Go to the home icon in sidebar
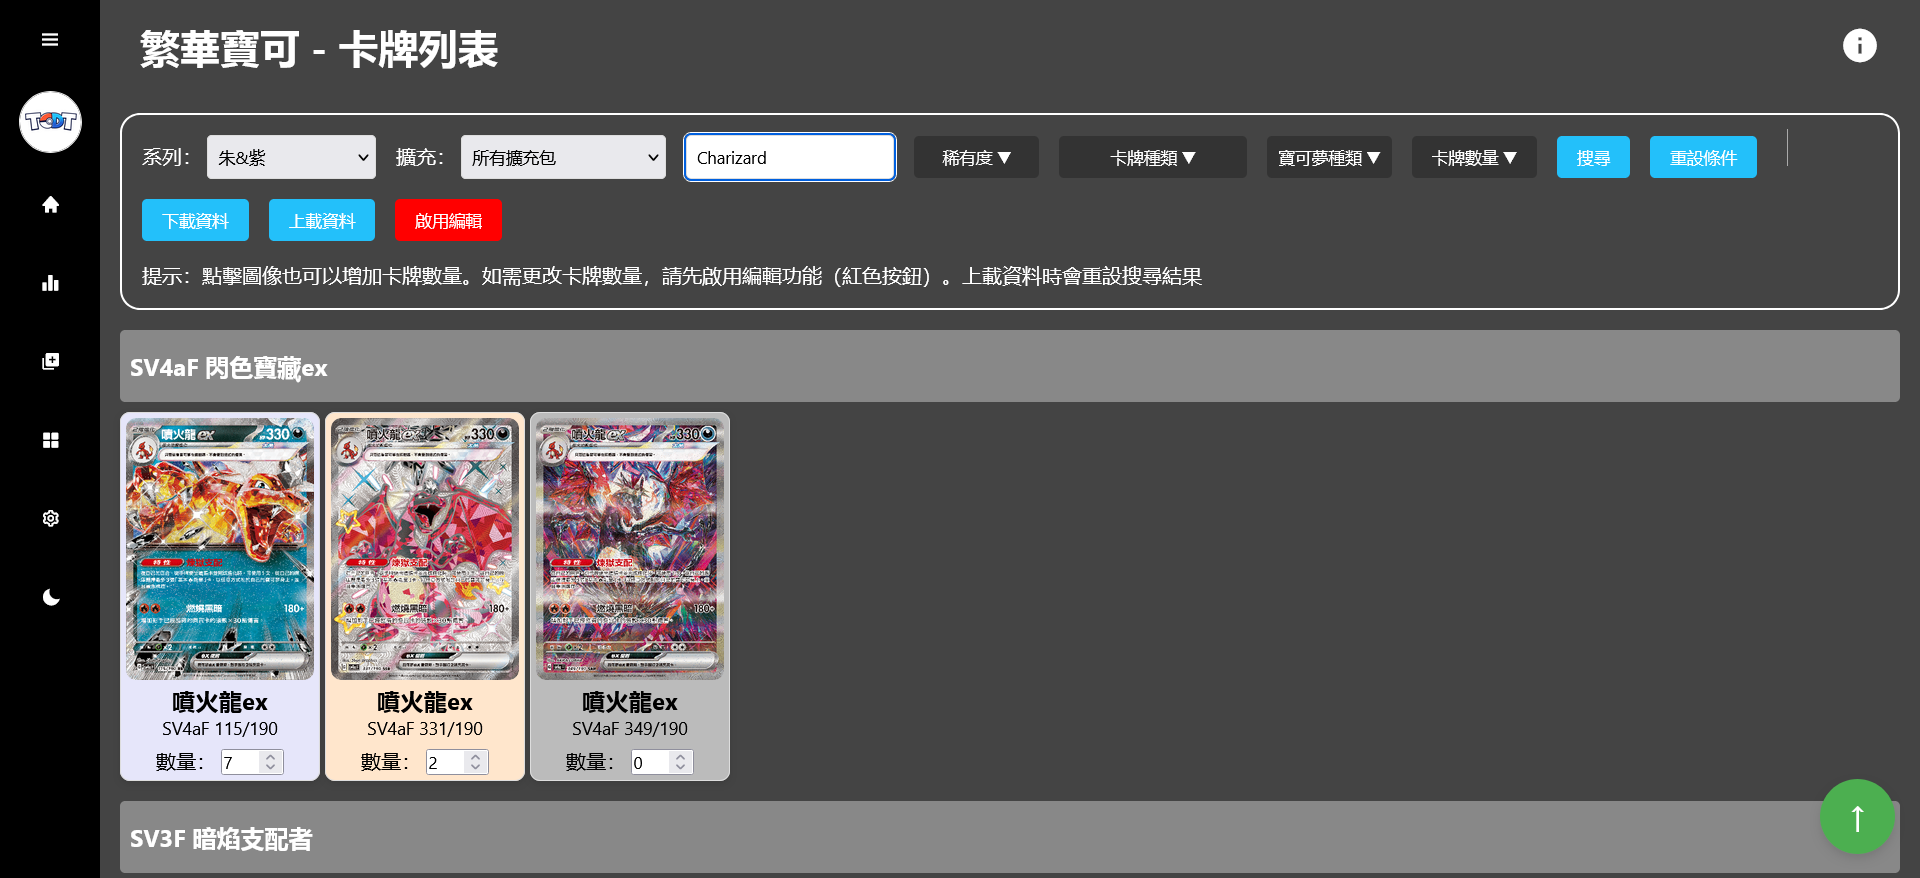 [x=50, y=205]
